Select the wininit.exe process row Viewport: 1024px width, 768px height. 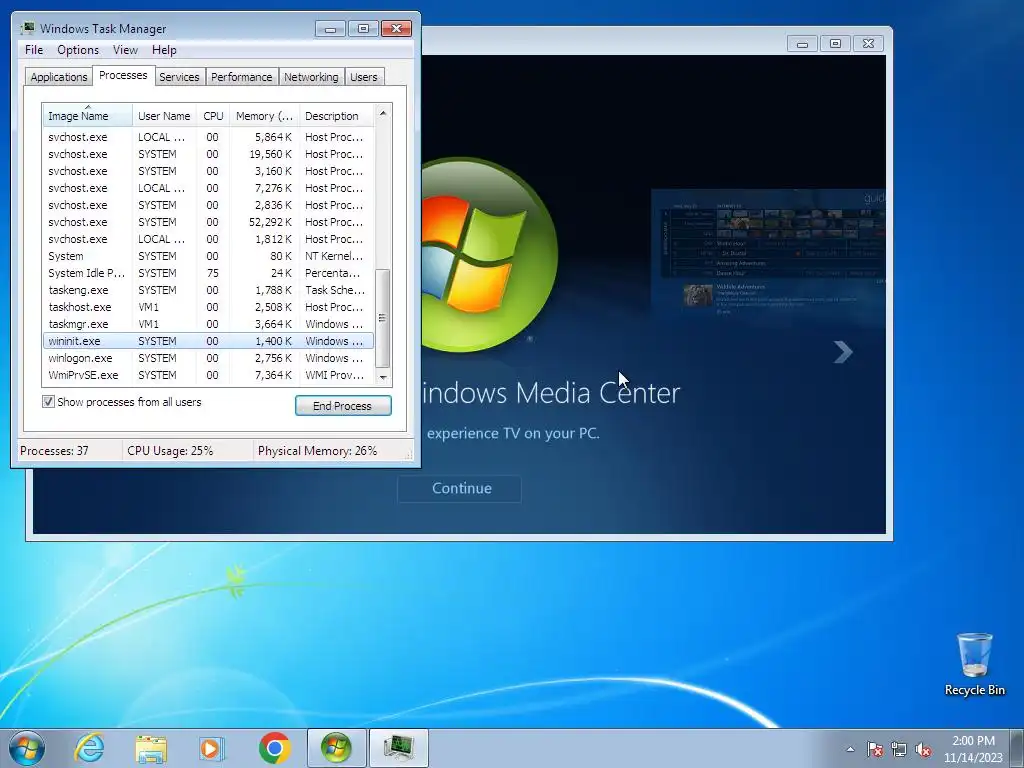208,341
